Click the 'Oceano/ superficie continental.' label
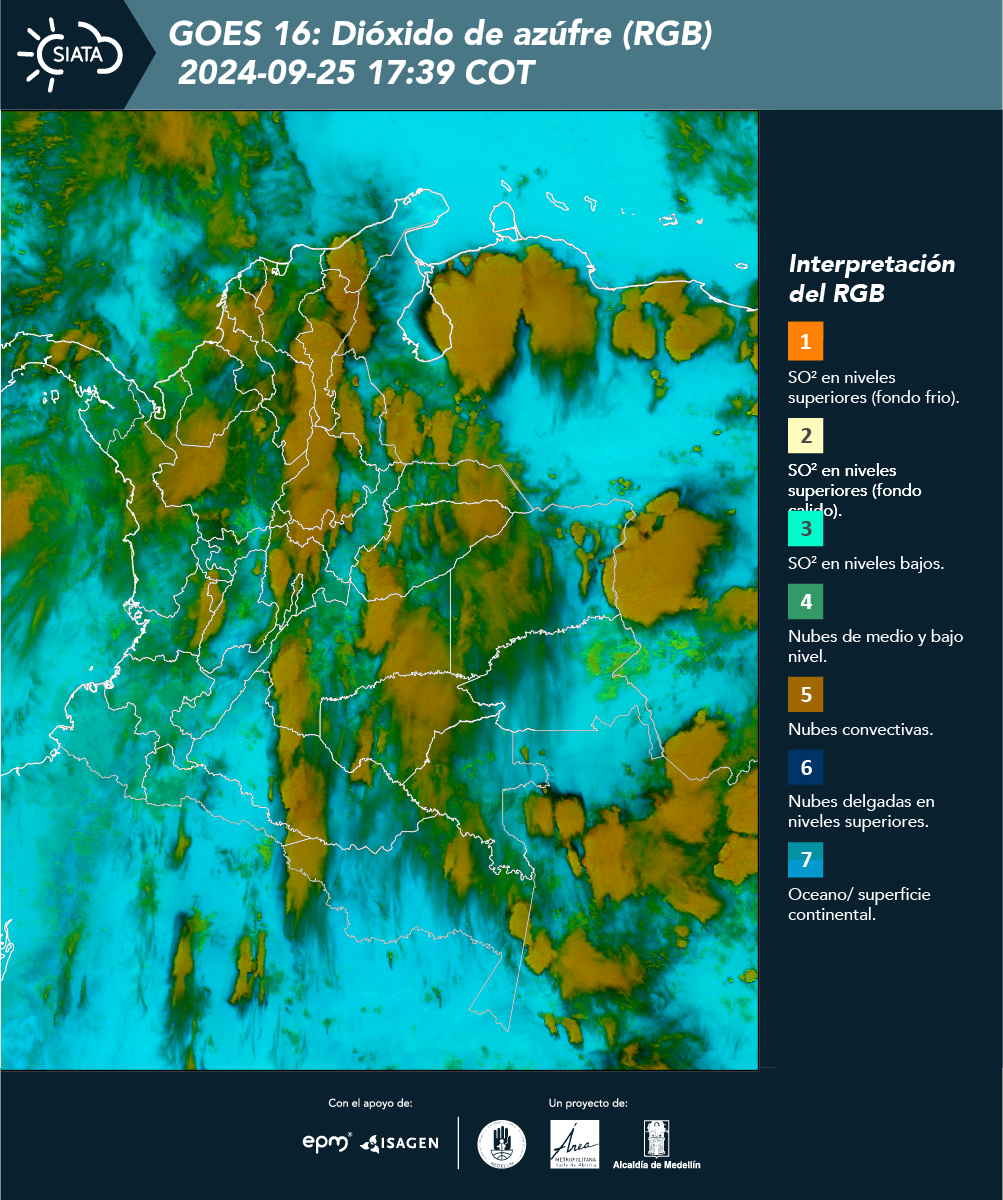The height and width of the screenshot is (1200, 1003). pos(859,904)
